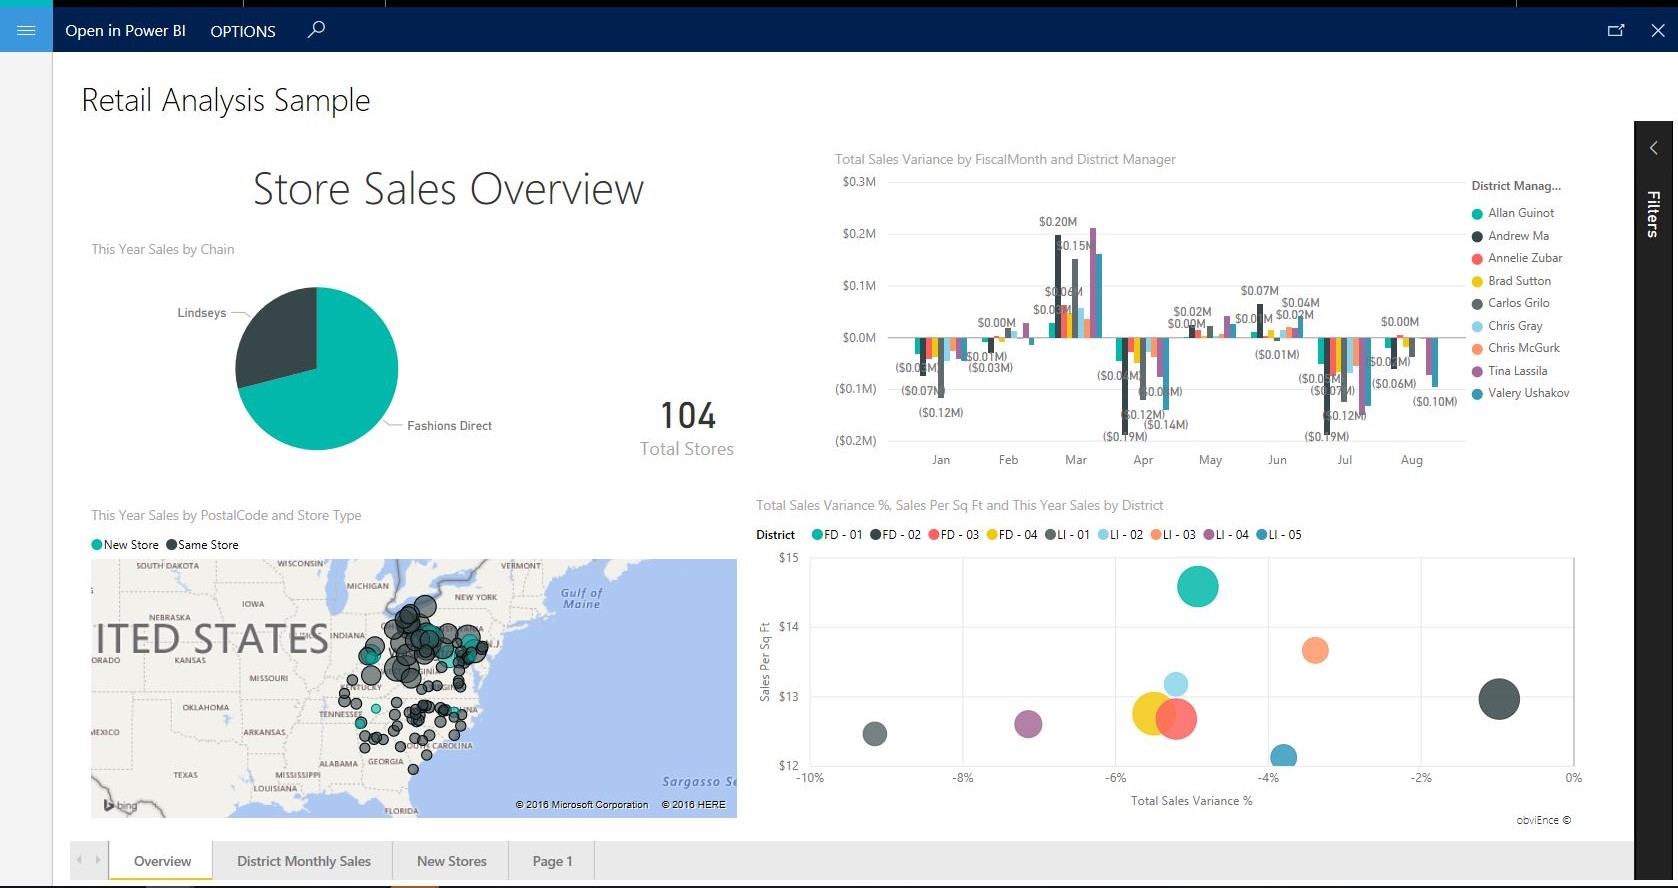The height and width of the screenshot is (888, 1678).
Task: Select the Same Store legend item
Action: (x=203, y=545)
